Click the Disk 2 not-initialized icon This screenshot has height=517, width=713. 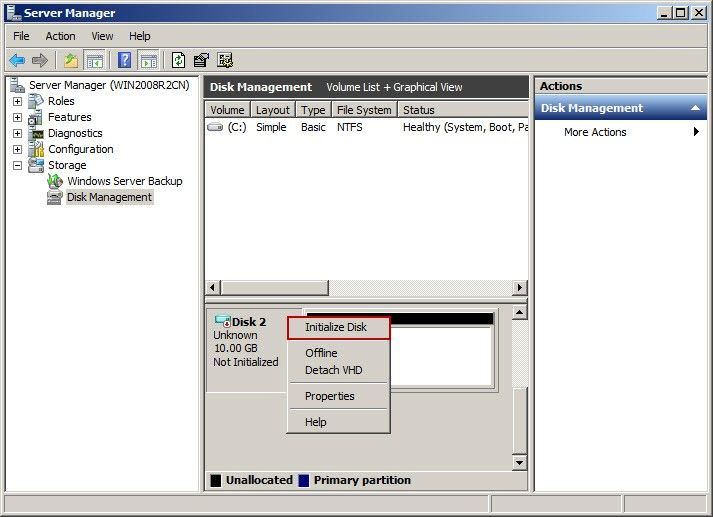point(222,321)
